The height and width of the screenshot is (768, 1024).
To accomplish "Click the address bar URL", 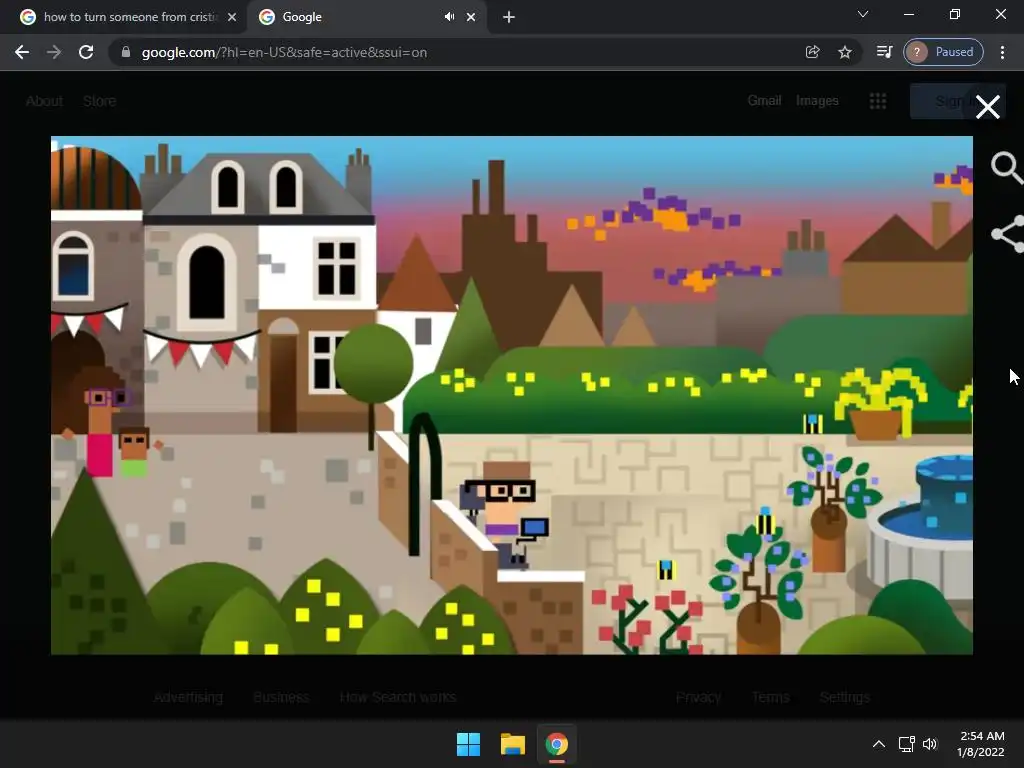I will (x=284, y=52).
